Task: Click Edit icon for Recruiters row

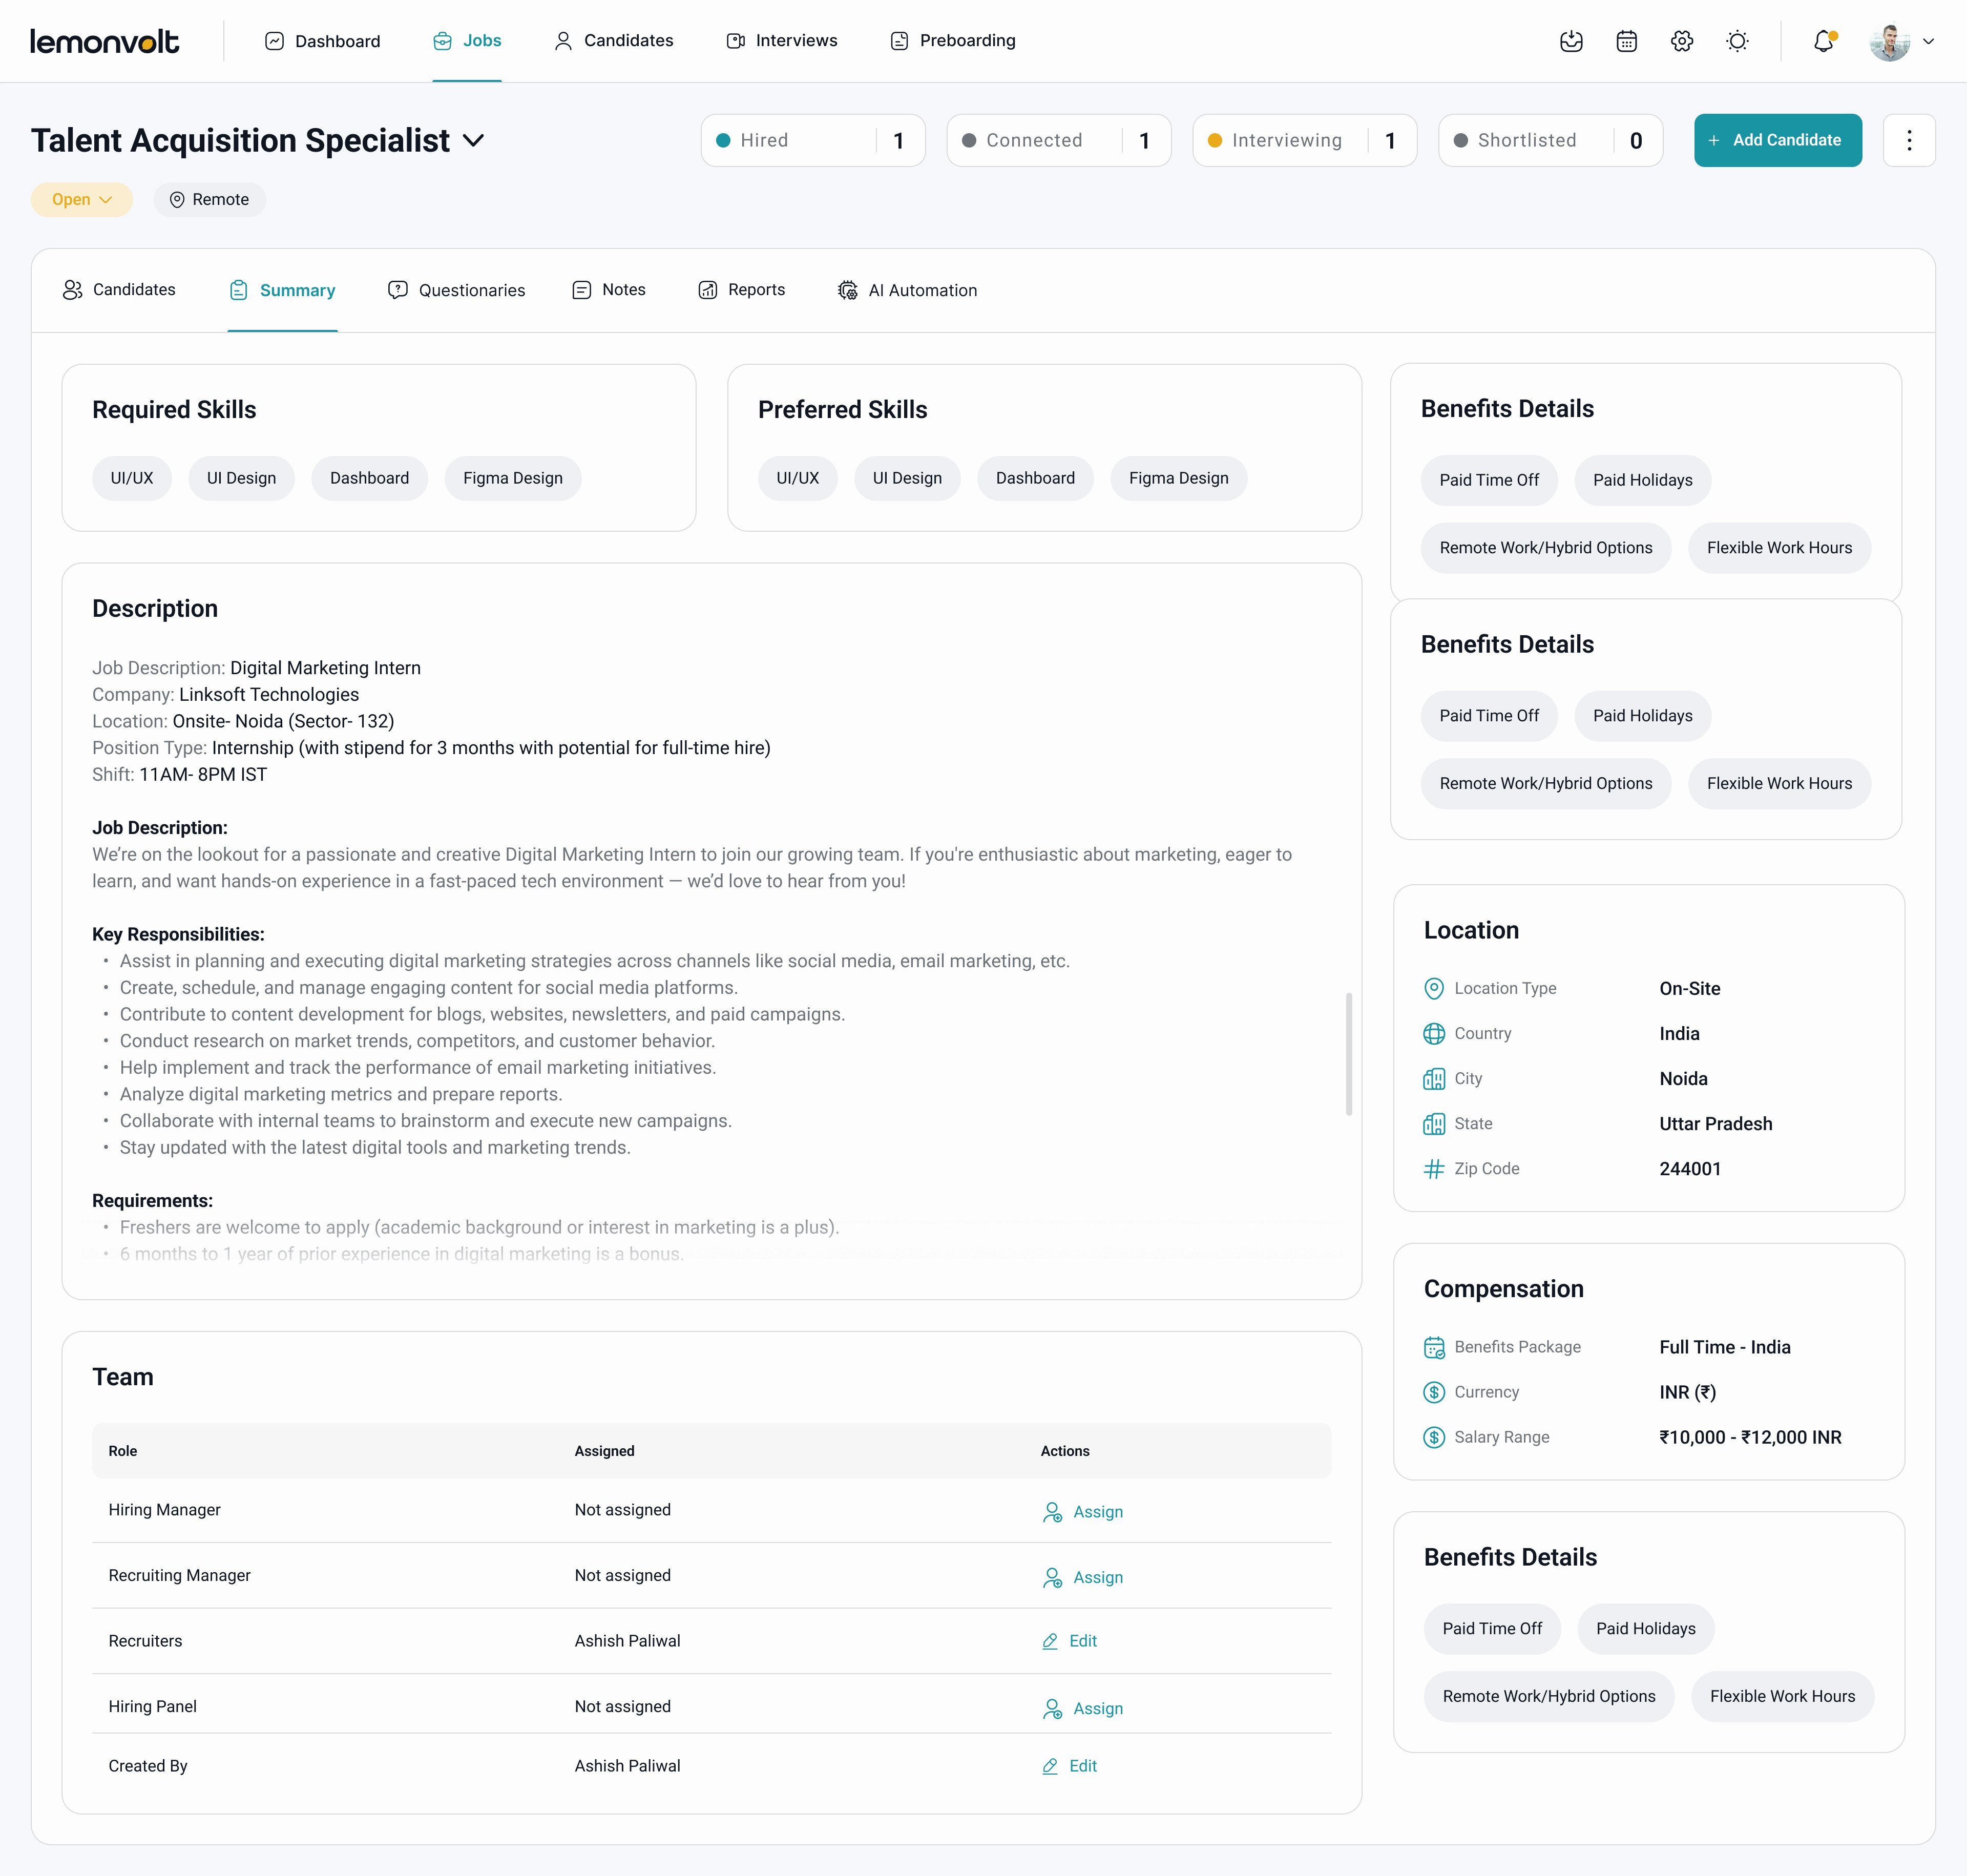Action: tap(1050, 1641)
